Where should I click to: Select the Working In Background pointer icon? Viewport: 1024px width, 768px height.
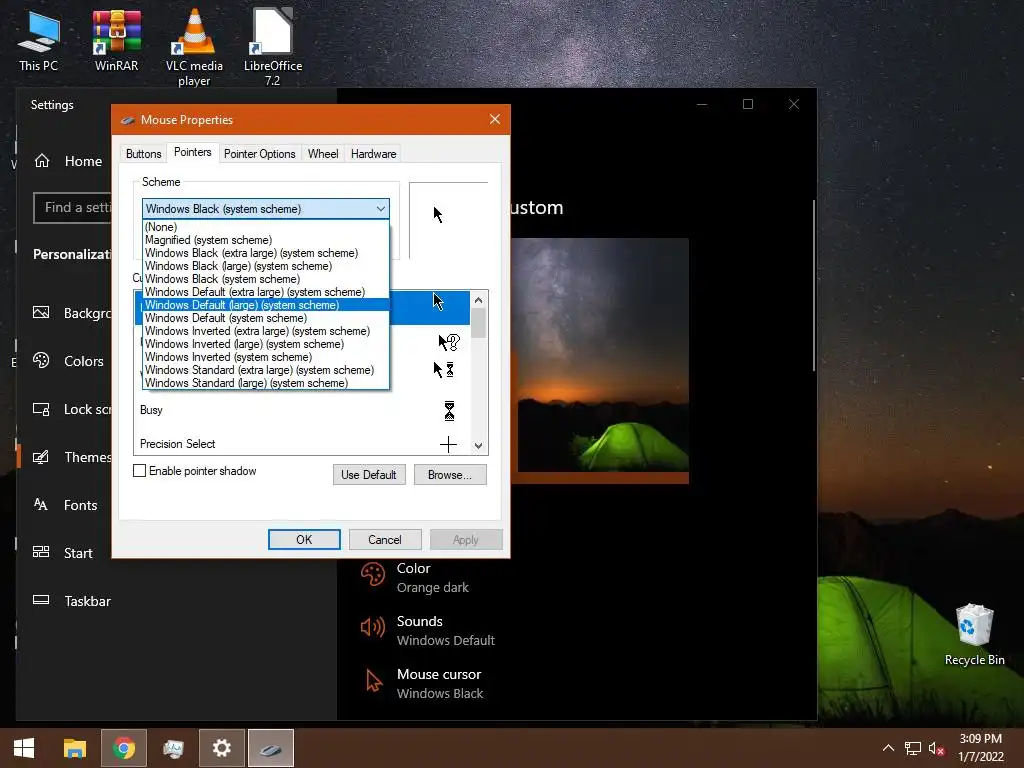tap(444, 370)
